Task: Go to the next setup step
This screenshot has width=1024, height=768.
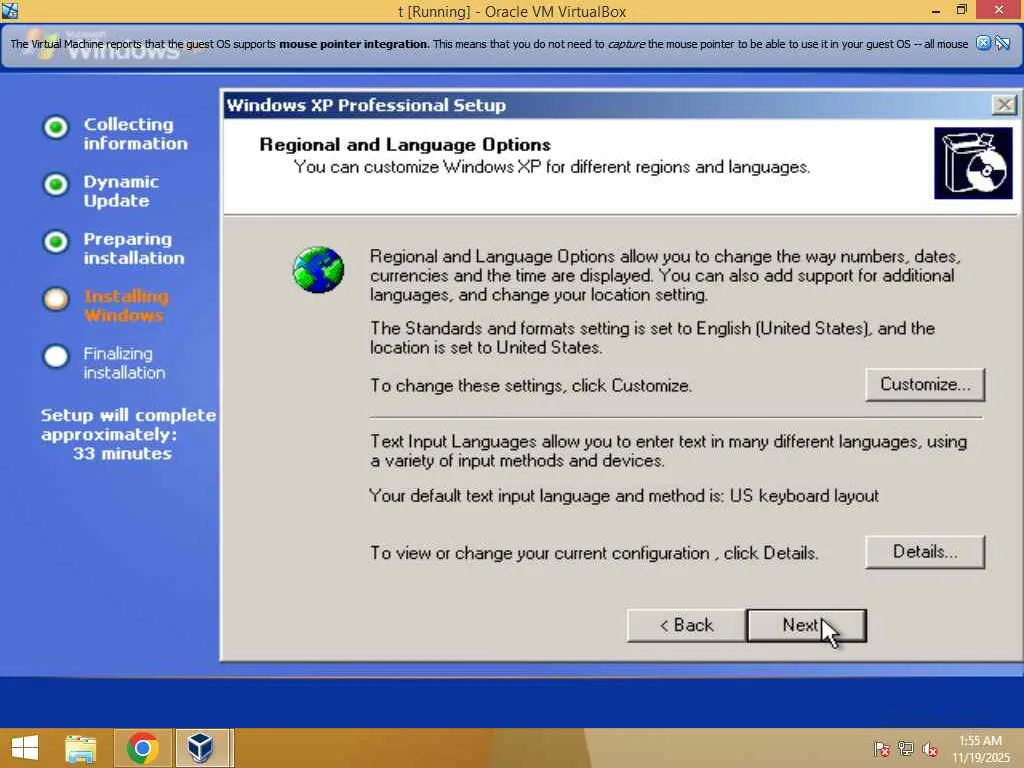Action: [x=807, y=626]
